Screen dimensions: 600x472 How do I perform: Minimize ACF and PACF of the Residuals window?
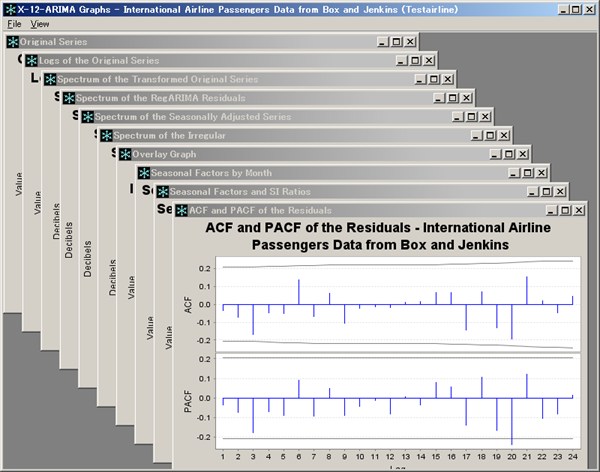[551, 210]
